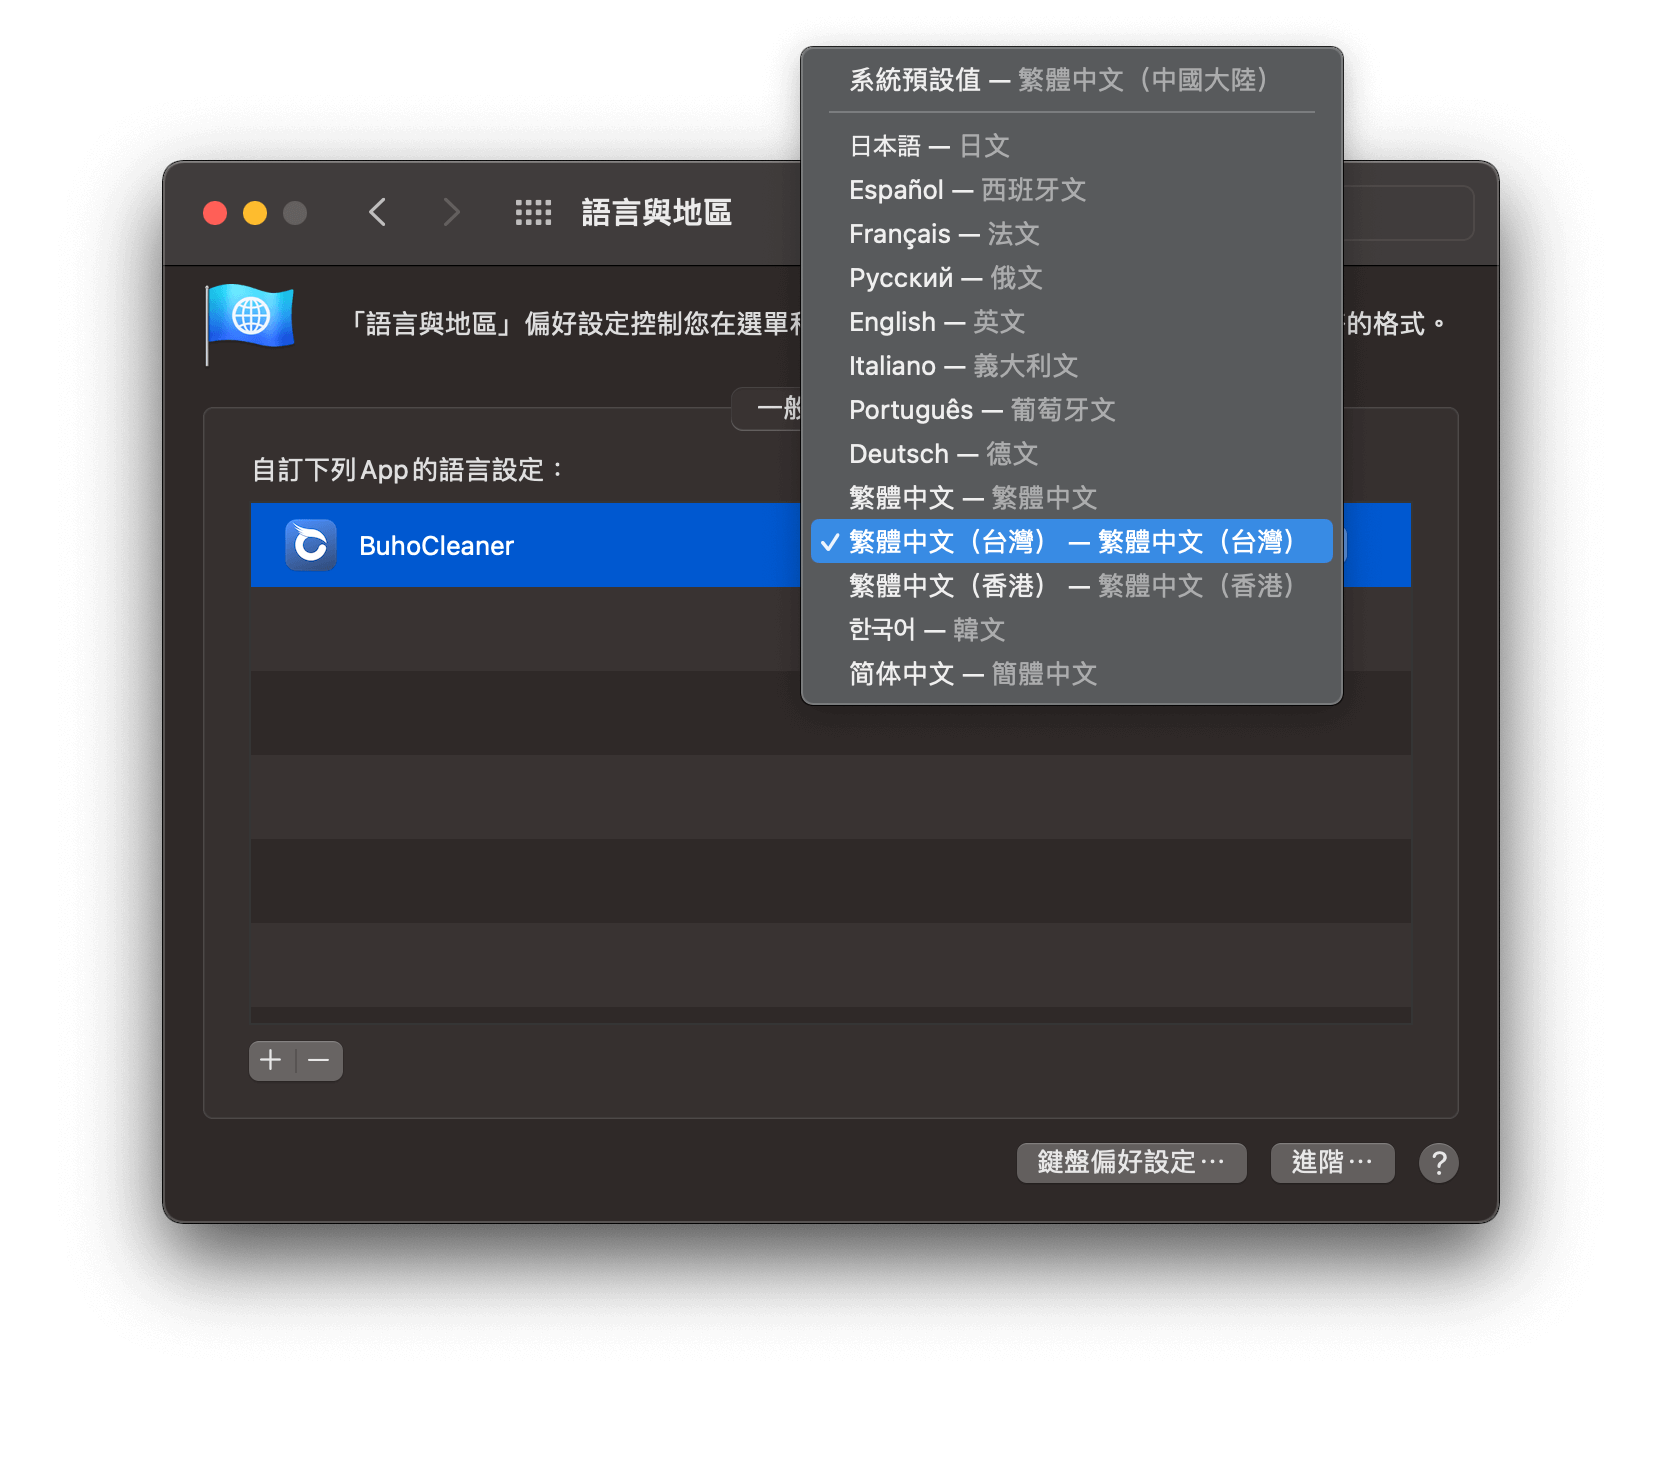Select 日本語 — 日文 from the list
The image size is (1662, 1457).
(x=1072, y=146)
